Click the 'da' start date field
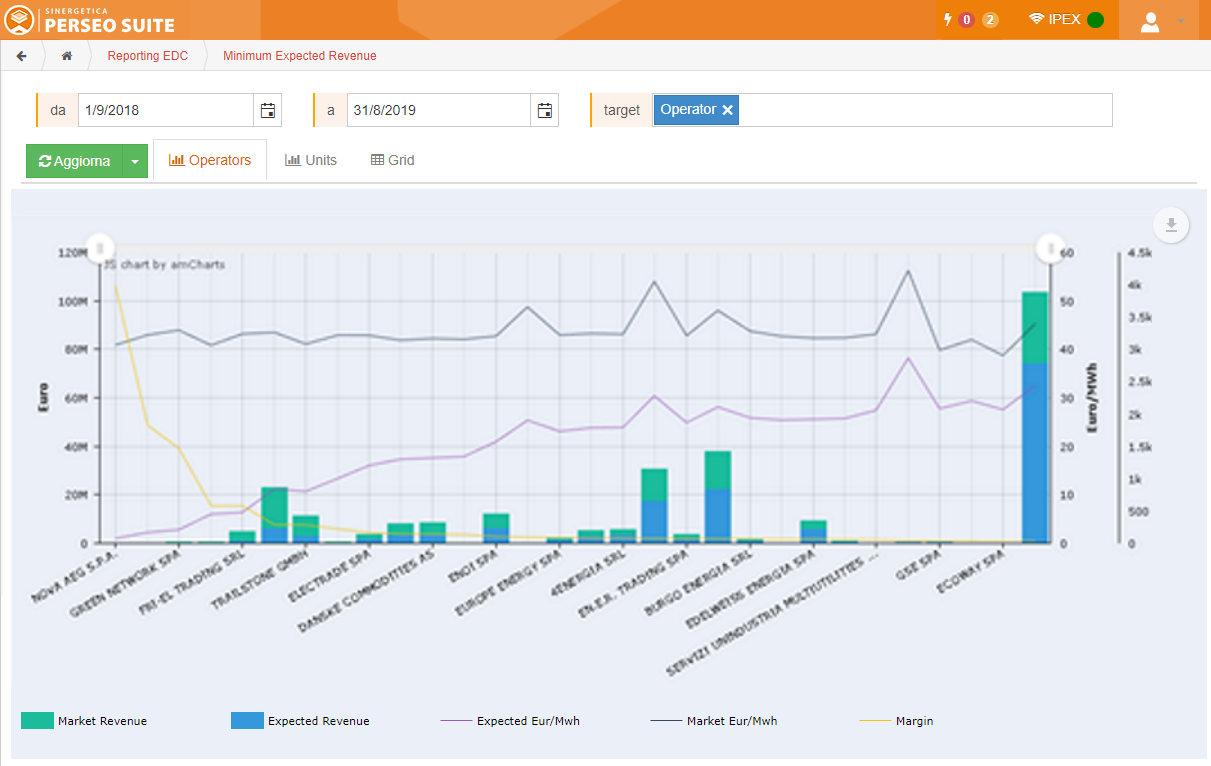This screenshot has width=1211, height=766. point(166,110)
